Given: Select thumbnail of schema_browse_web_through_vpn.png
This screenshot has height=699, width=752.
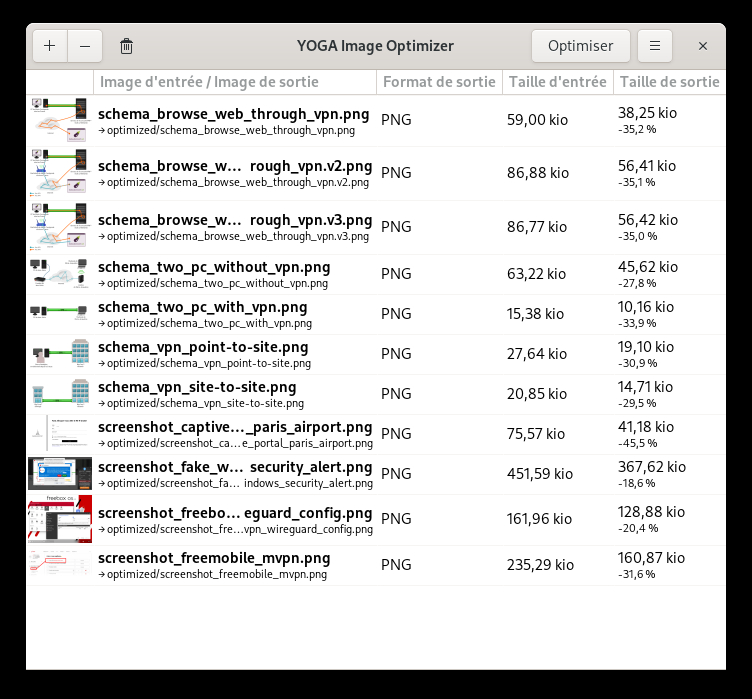Looking at the screenshot, I should click(x=61, y=120).
